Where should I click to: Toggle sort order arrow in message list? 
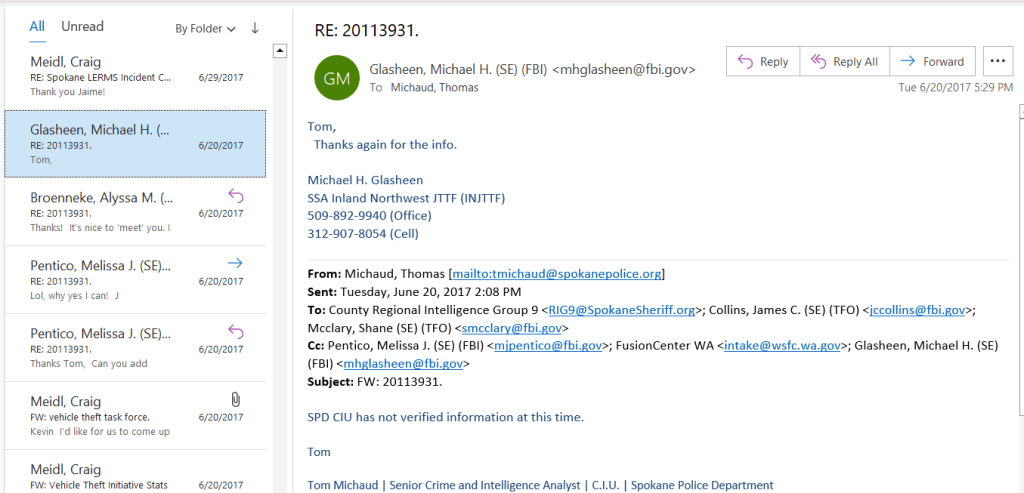(x=254, y=28)
